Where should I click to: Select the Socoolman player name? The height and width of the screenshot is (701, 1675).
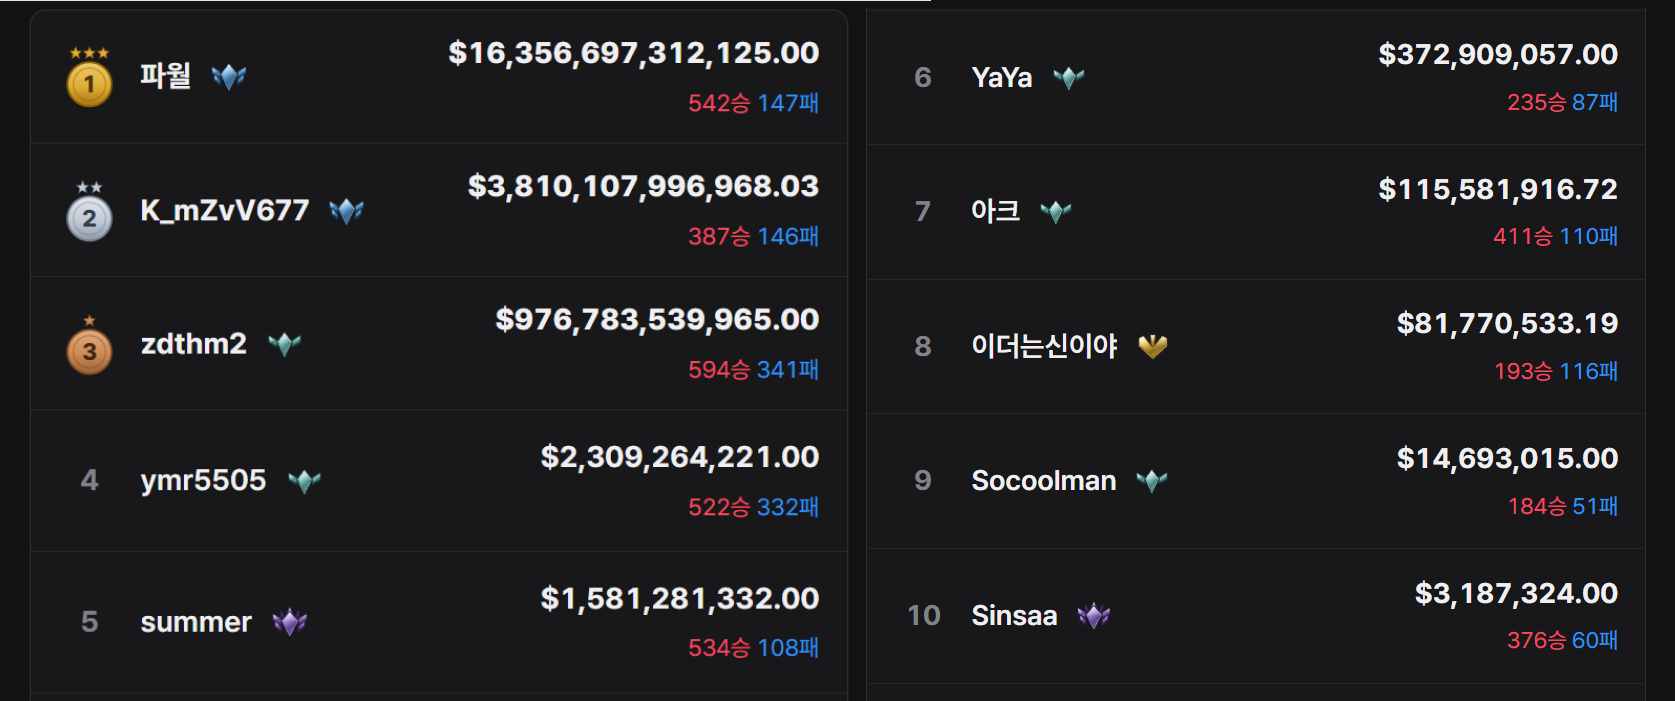coord(1043,481)
